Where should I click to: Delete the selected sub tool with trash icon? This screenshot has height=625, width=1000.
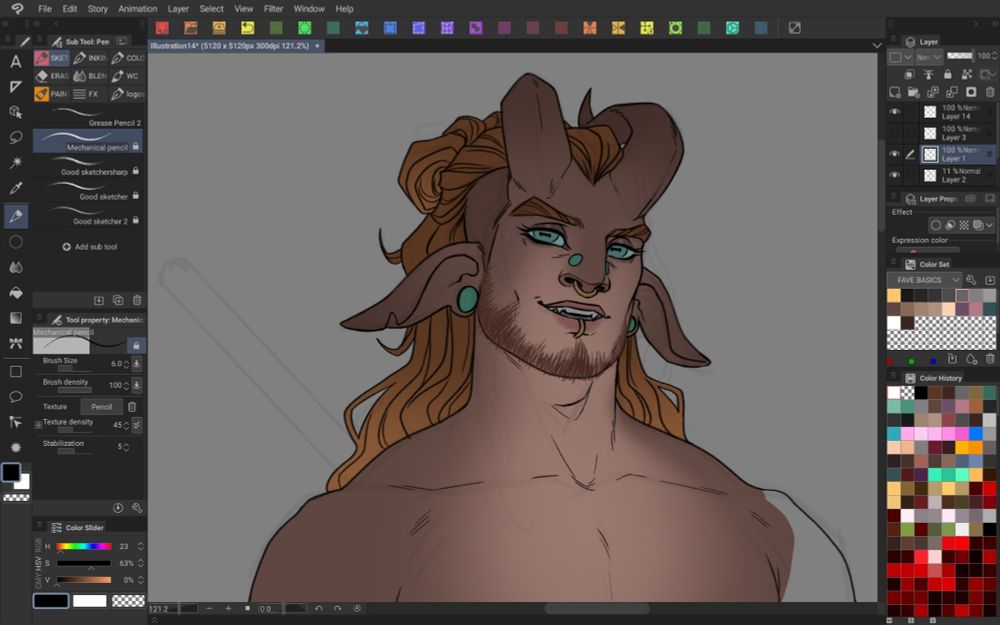click(137, 300)
